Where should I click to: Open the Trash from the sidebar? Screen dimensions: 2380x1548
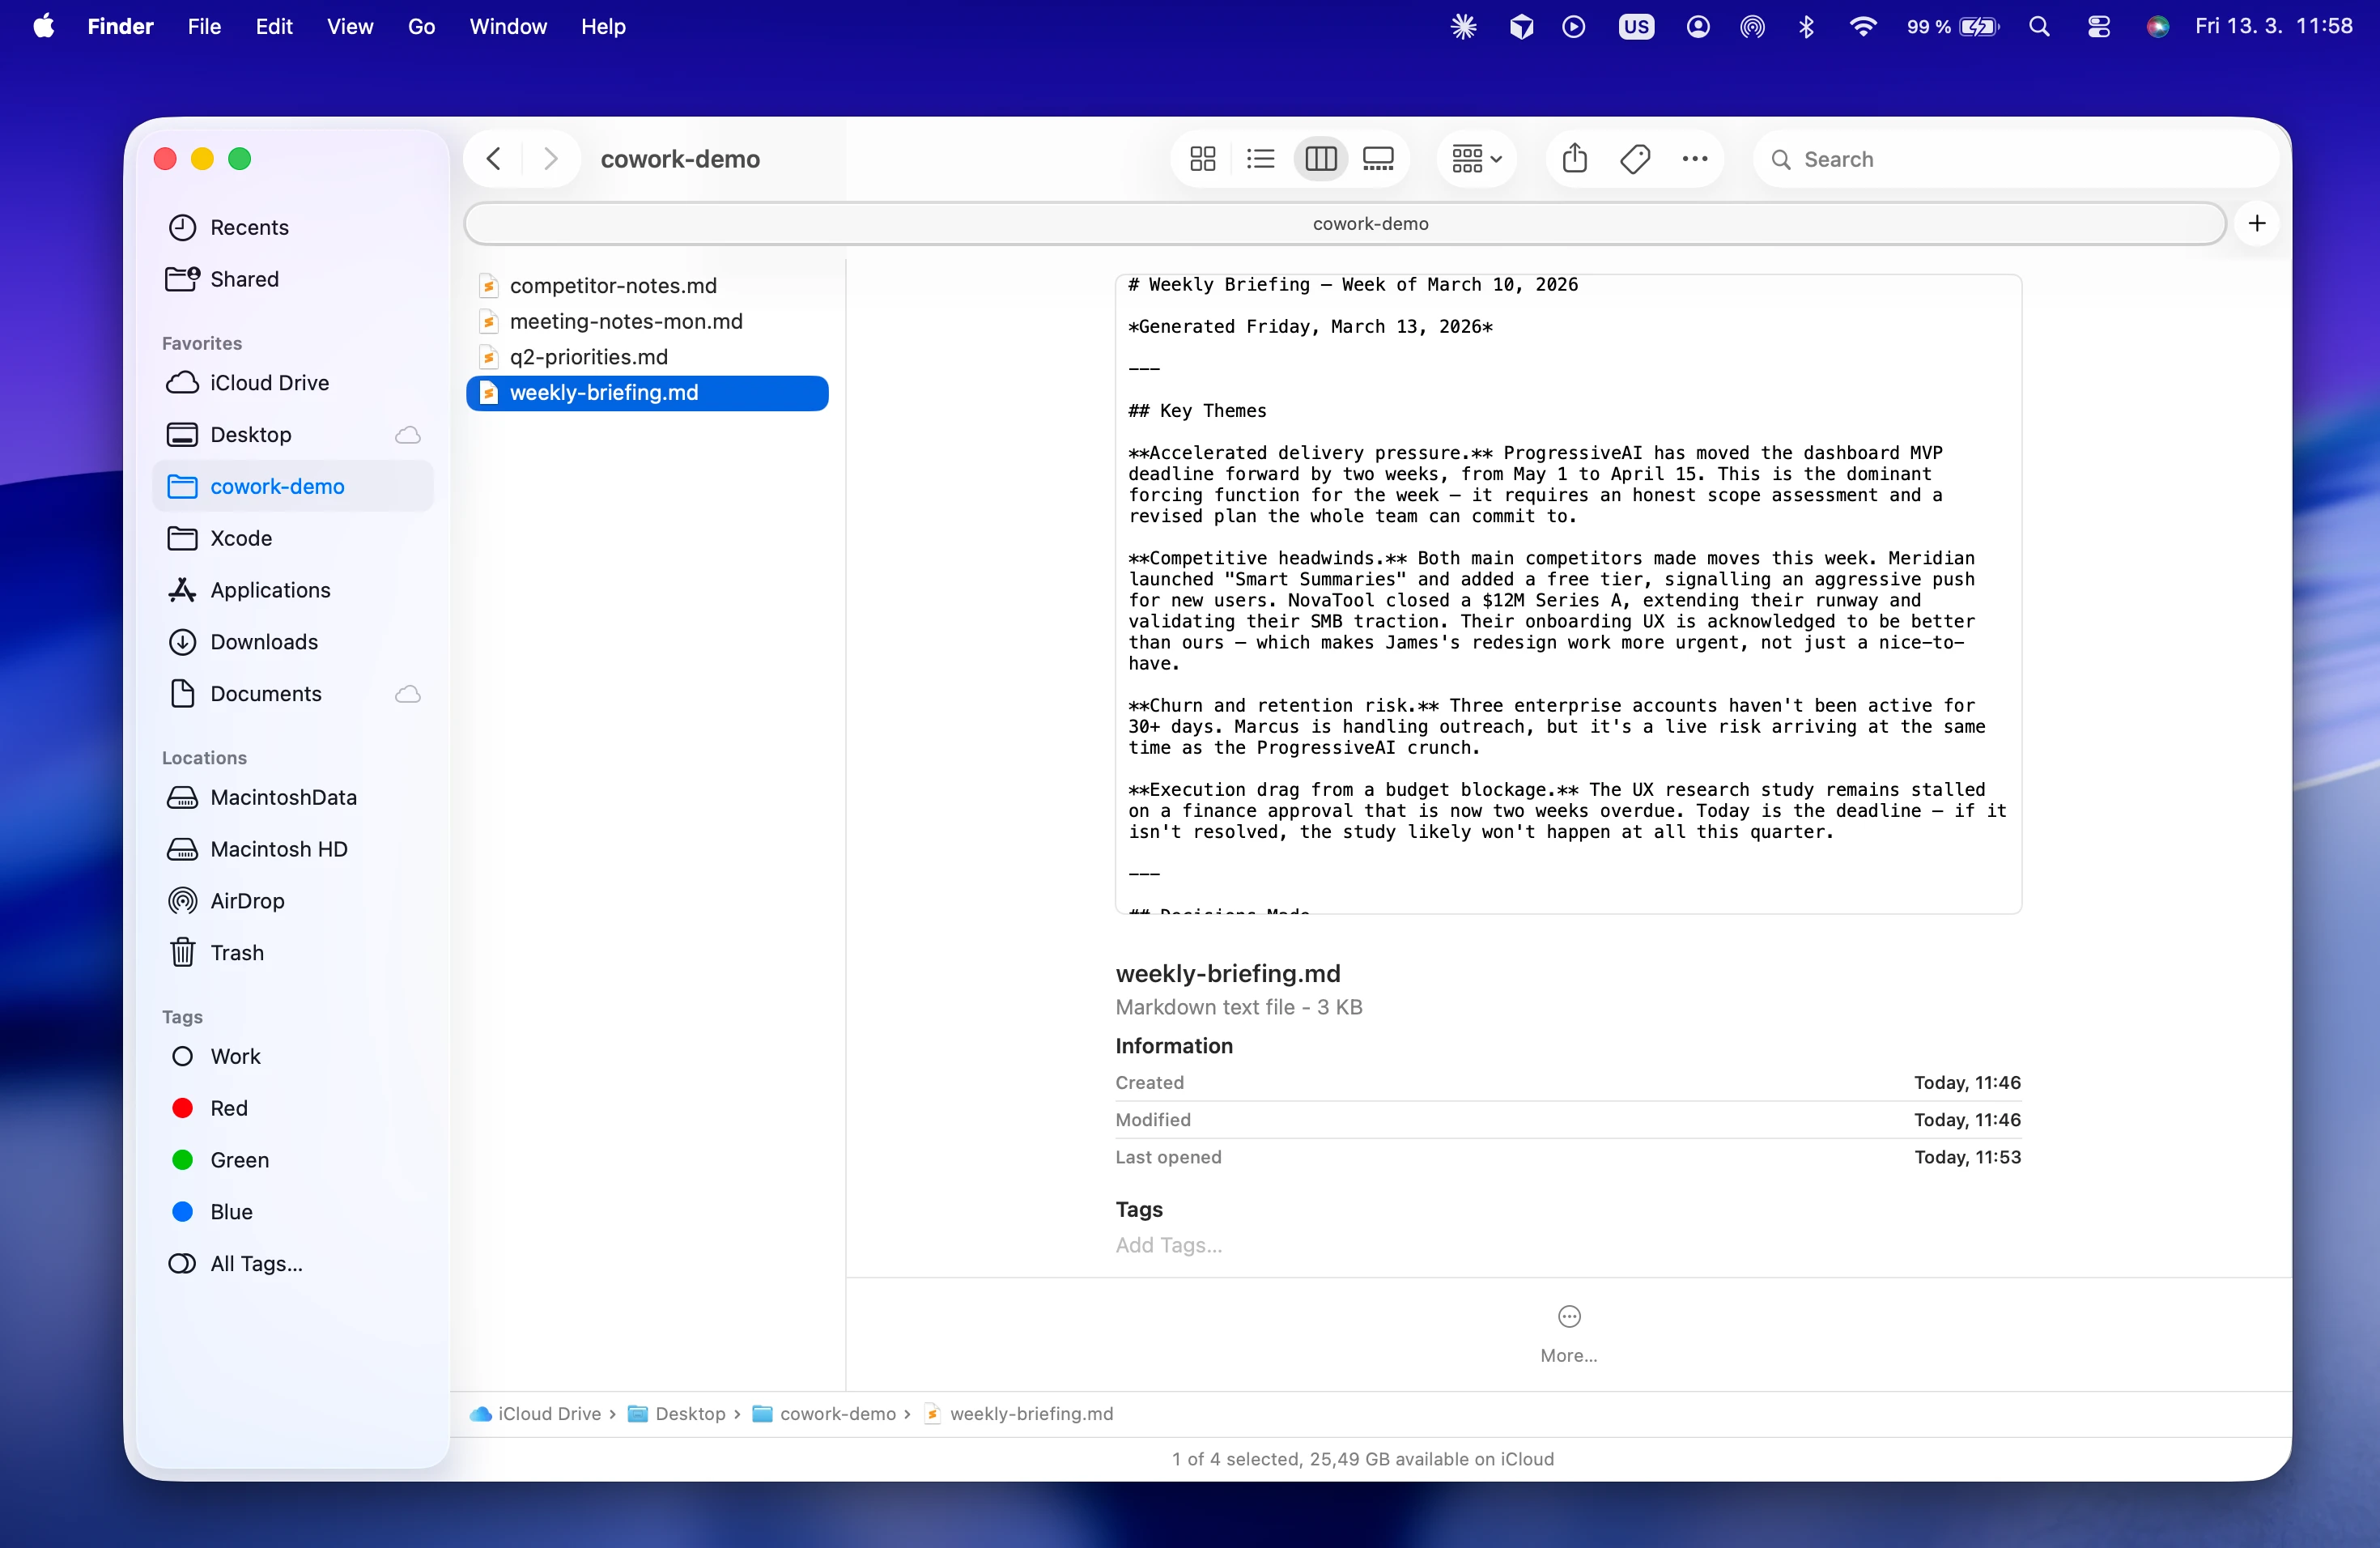(238, 951)
